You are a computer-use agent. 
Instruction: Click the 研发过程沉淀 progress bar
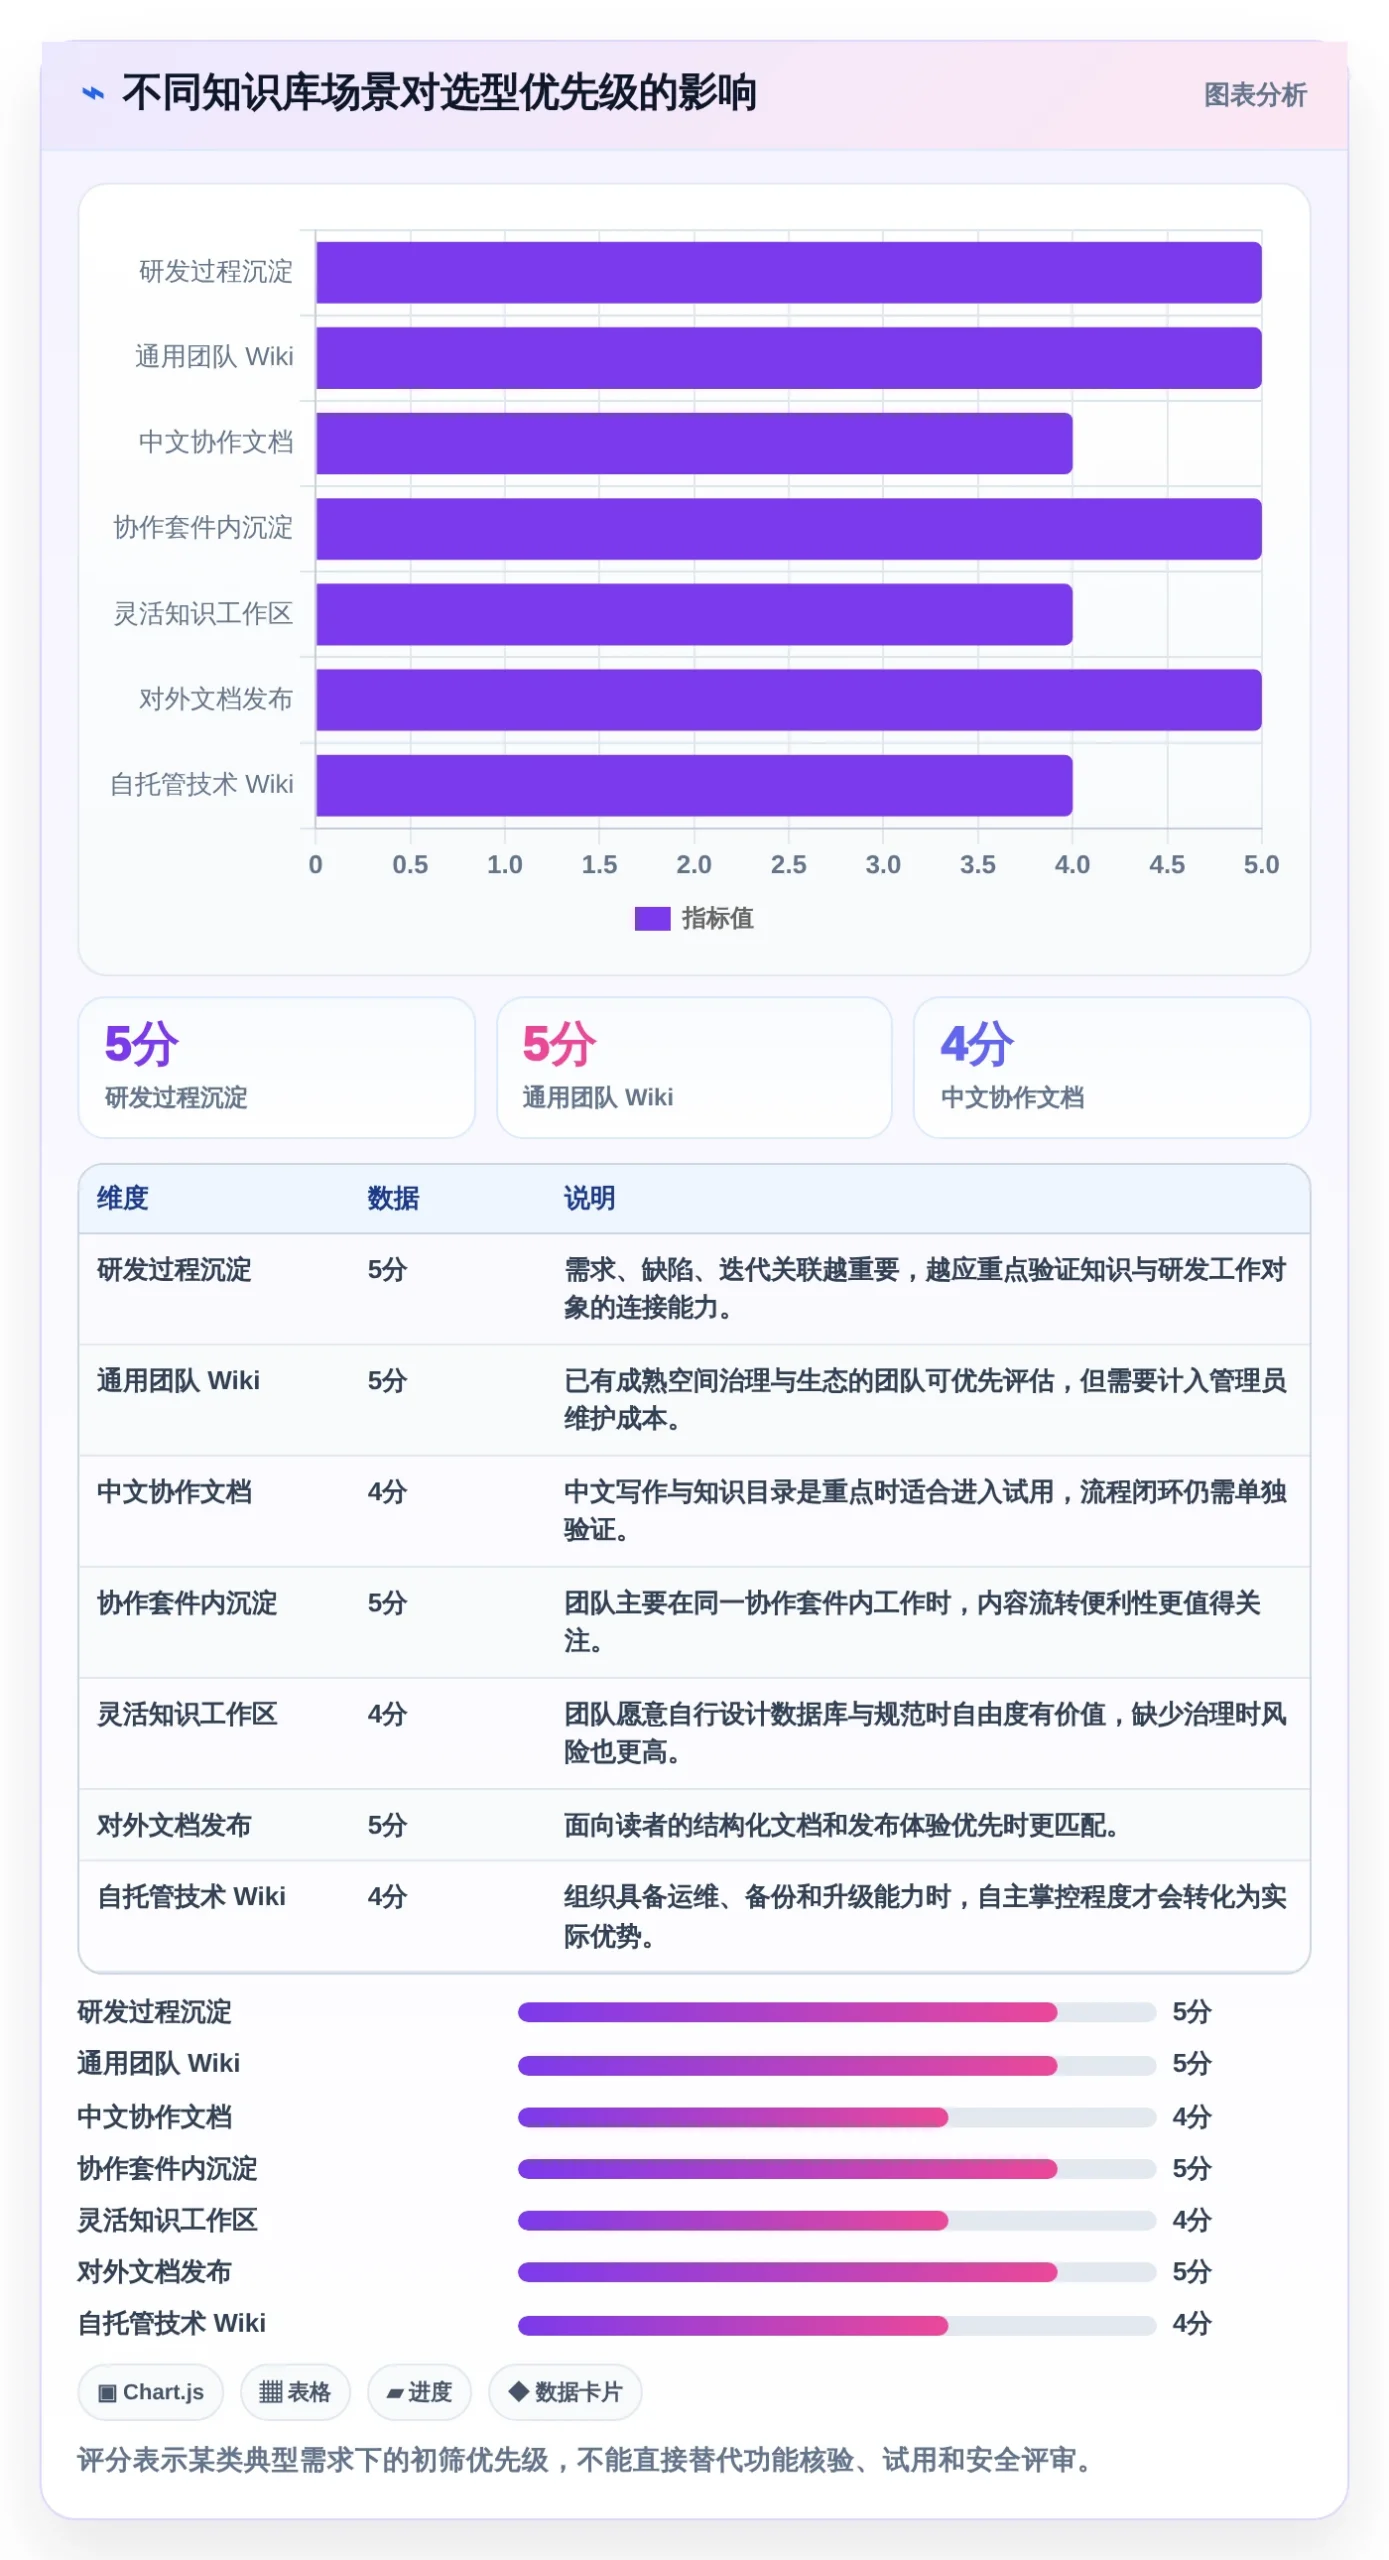tap(837, 2012)
